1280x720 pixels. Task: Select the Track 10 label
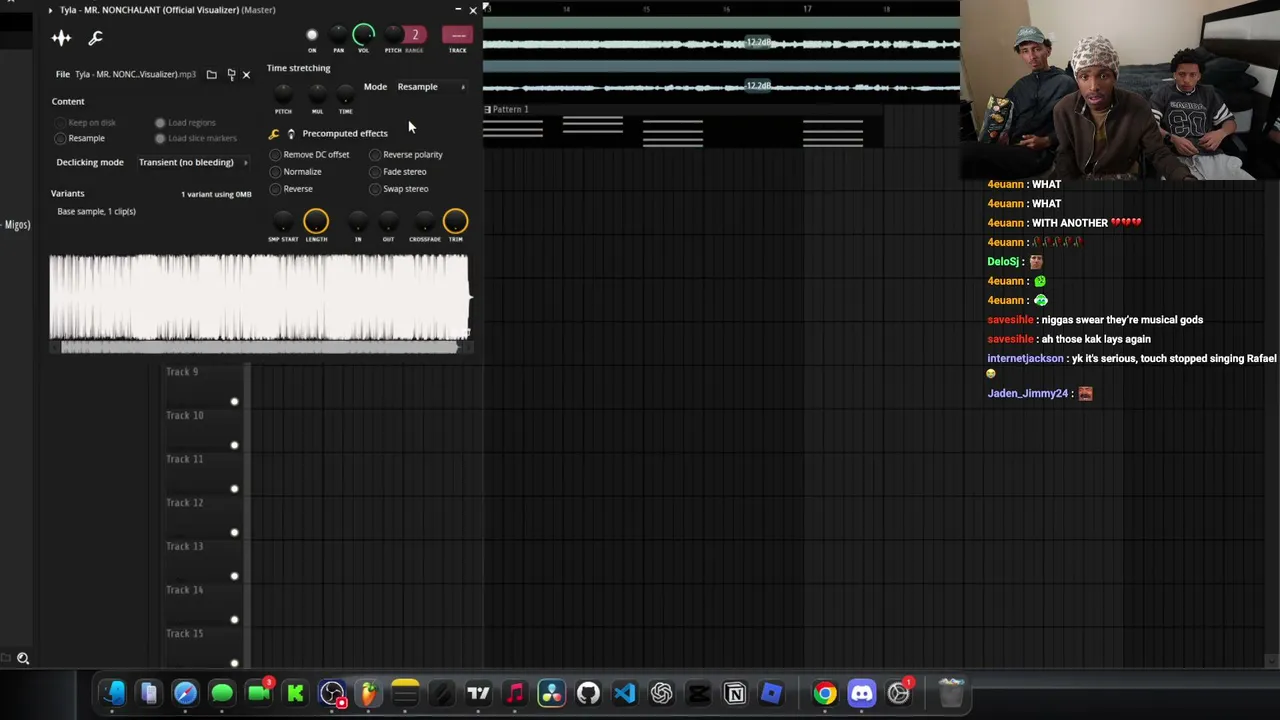(x=185, y=415)
